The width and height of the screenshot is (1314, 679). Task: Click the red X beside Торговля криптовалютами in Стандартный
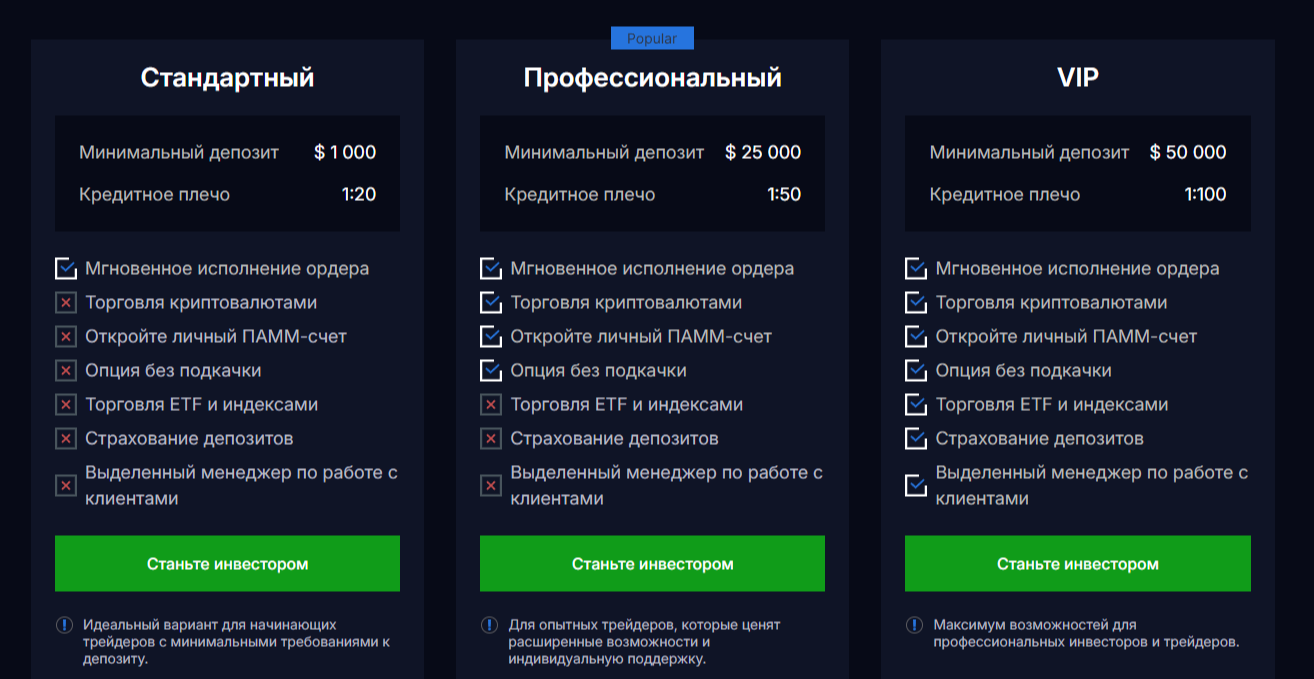tap(66, 303)
